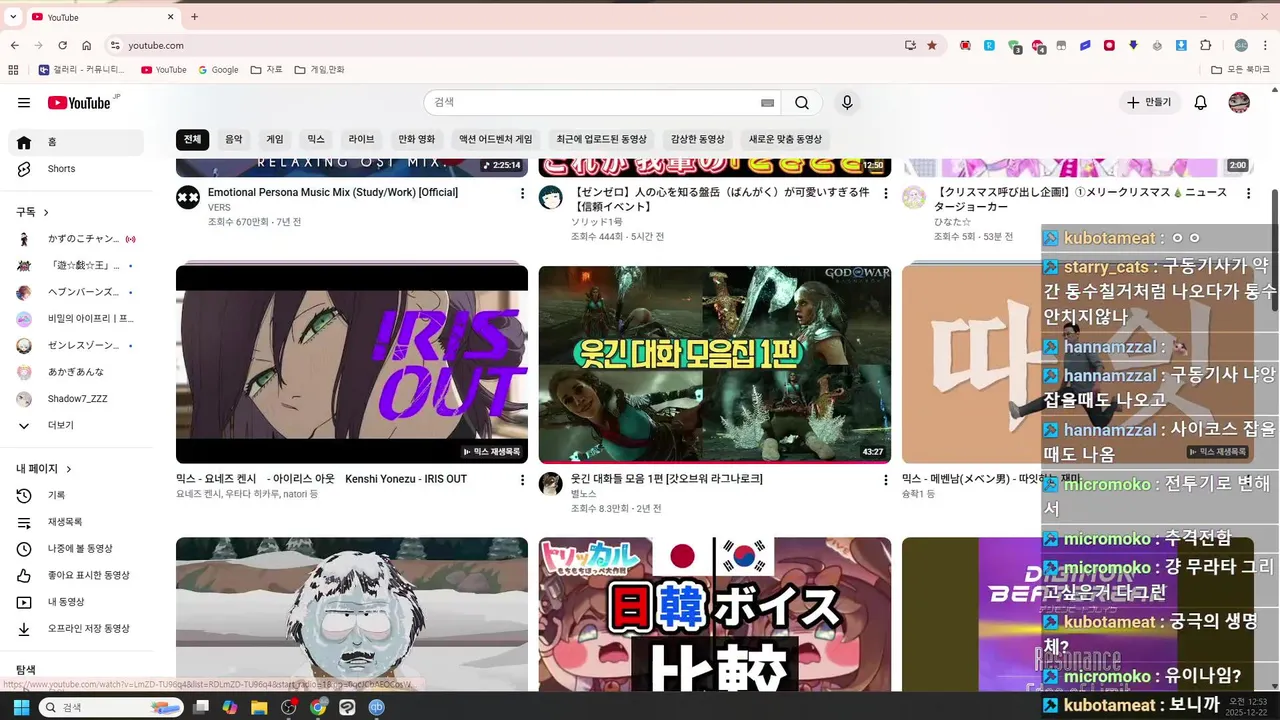This screenshot has width=1280, height=720.
Task: Click the magnifier search button next to the search box
Action: coord(802,102)
